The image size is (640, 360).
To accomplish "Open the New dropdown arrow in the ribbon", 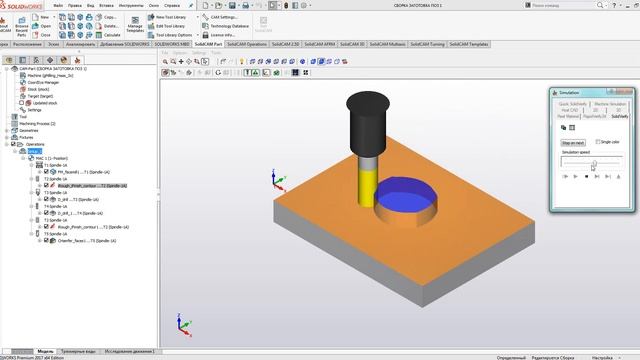I will (53, 17).
